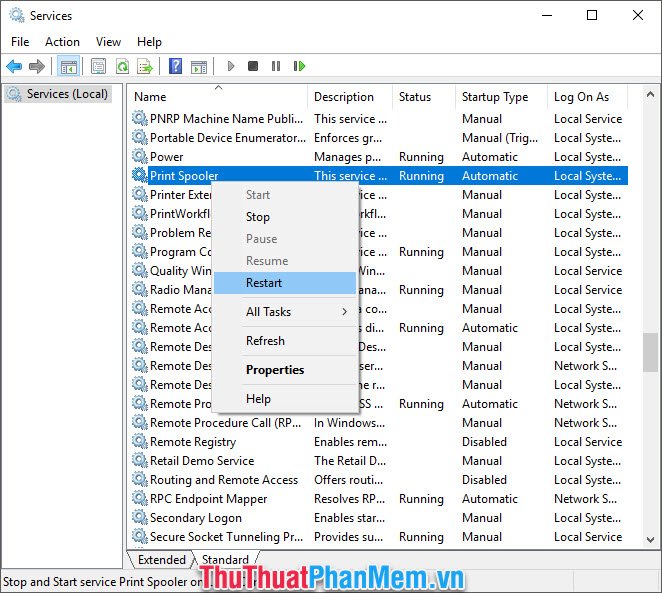Click the Export List toolbar icon

pos(145,66)
